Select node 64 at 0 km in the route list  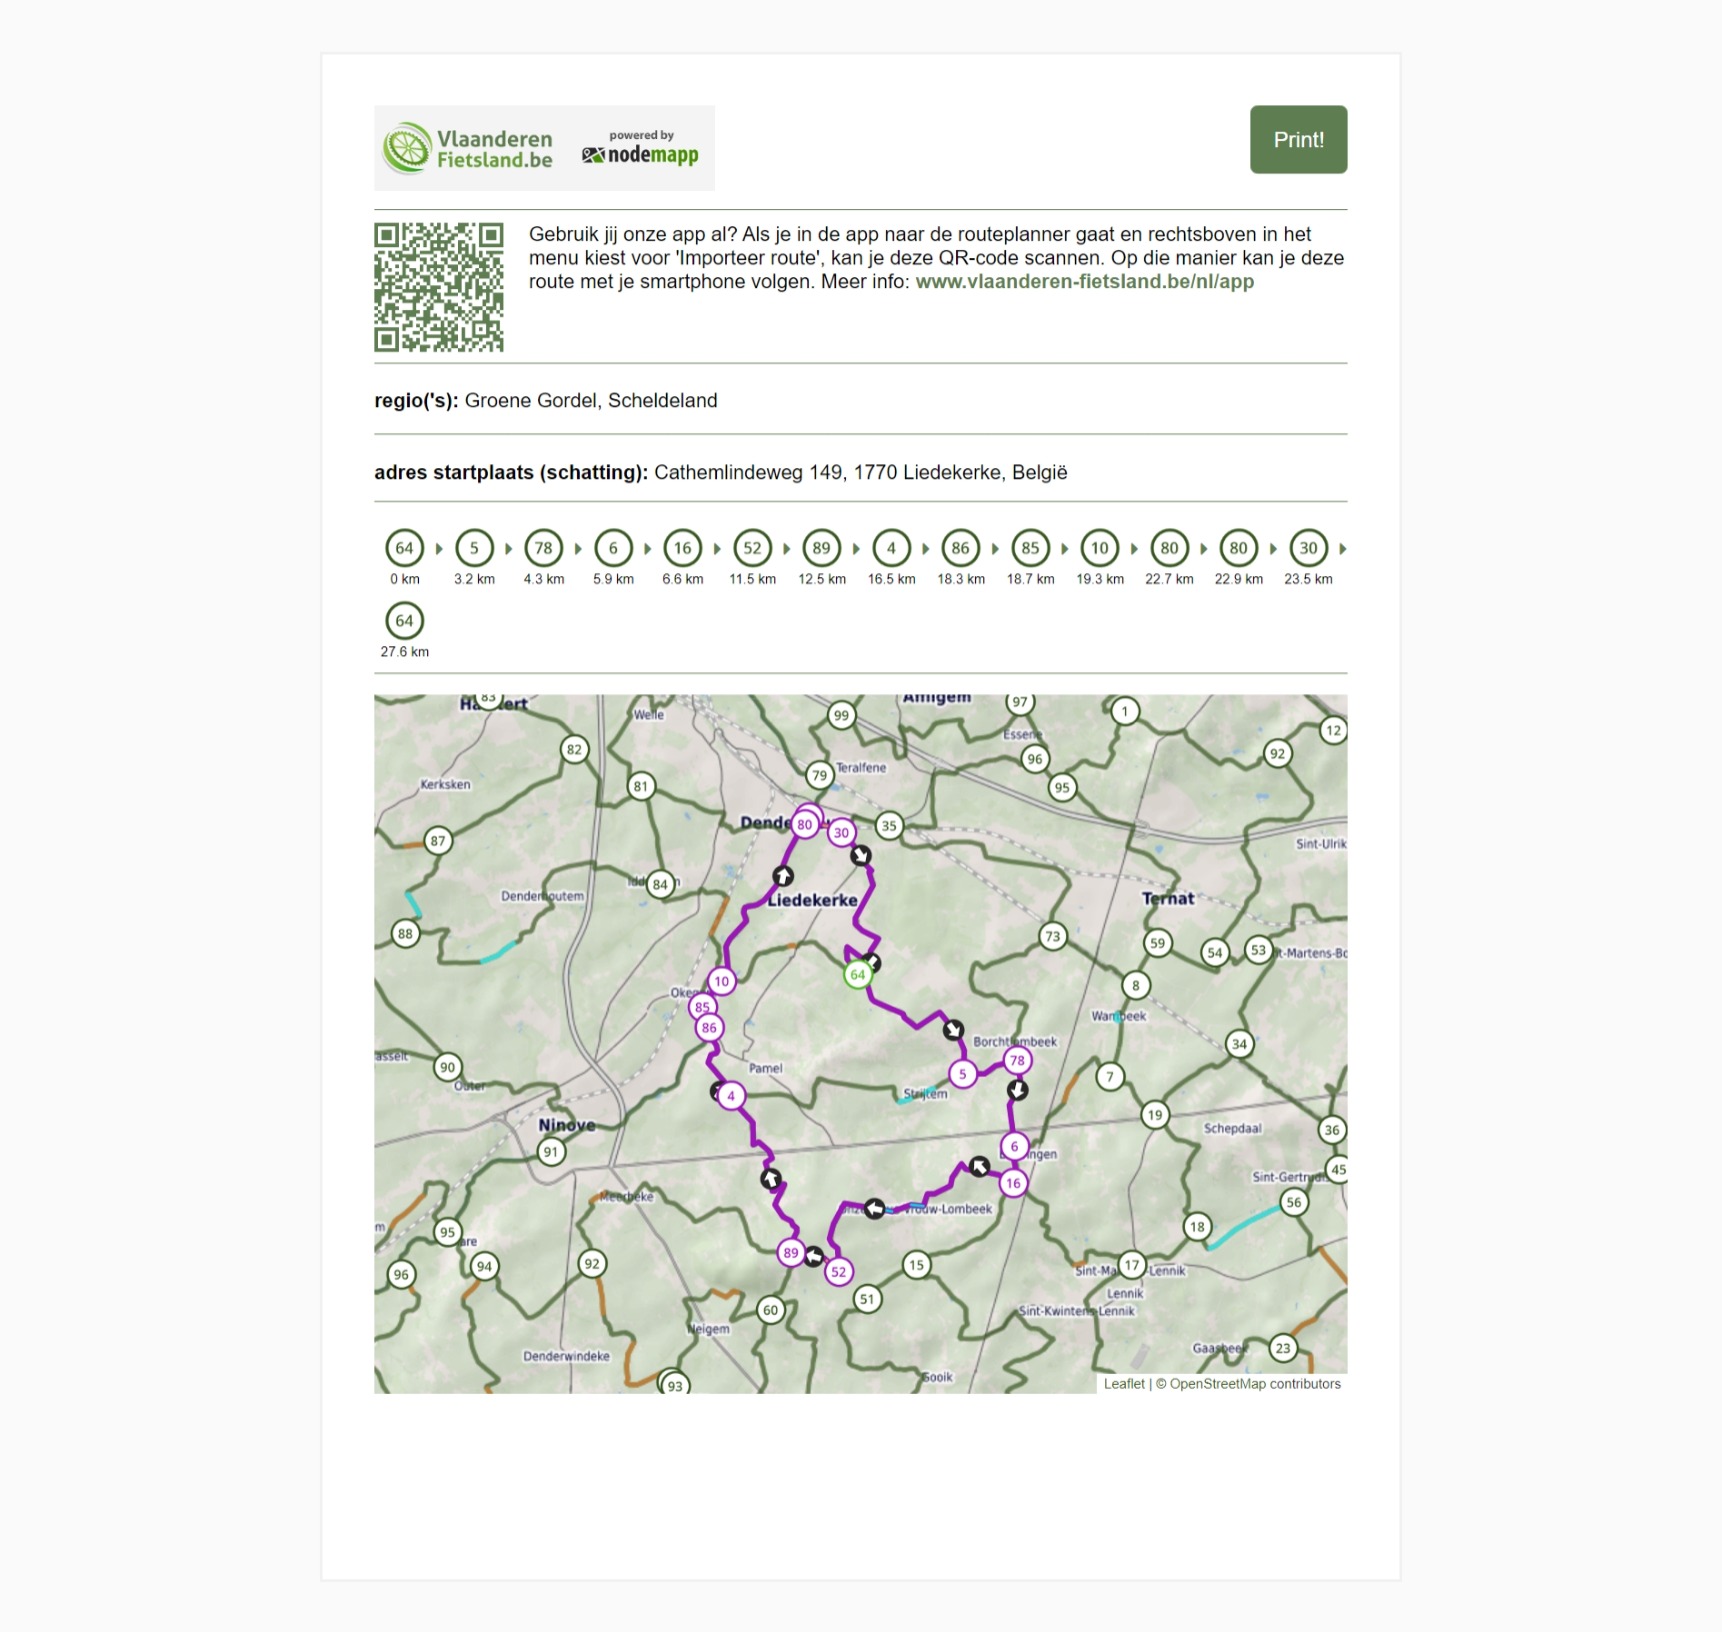coord(404,548)
